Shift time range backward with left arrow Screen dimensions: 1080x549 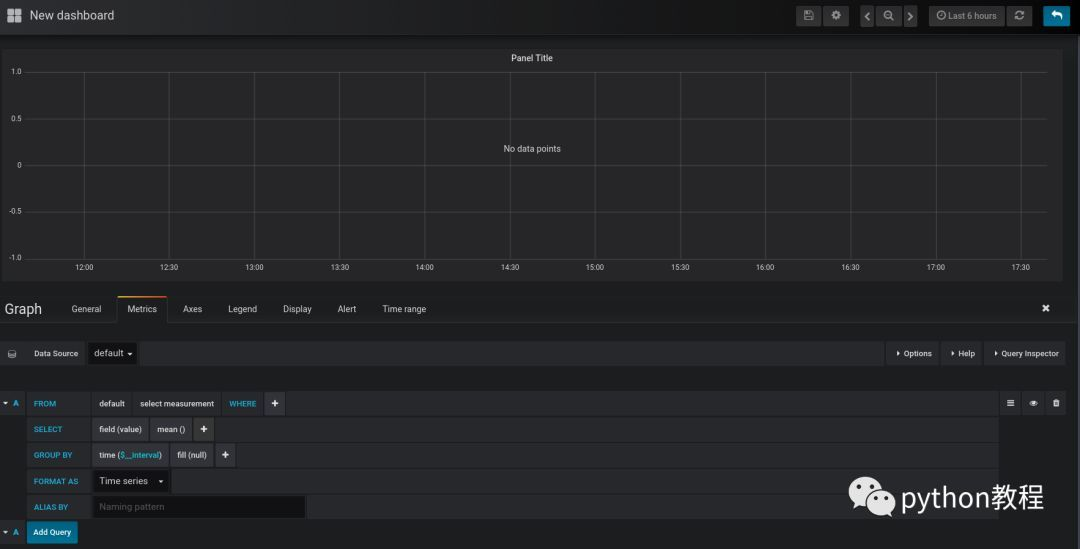(x=867, y=16)
